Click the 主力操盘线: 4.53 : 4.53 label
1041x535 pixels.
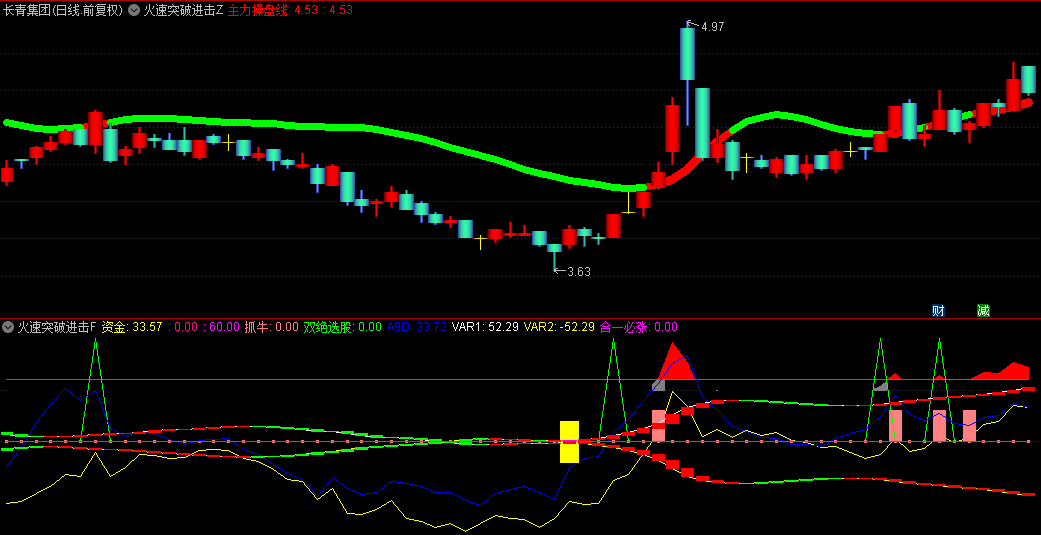pyautogui.click(x=290, y=10)
